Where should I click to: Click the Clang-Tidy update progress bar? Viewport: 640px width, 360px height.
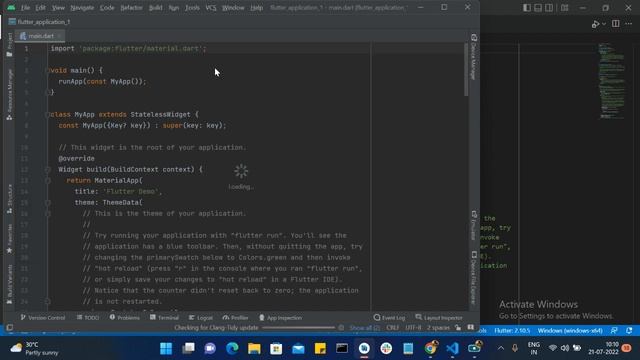point(298,328)
